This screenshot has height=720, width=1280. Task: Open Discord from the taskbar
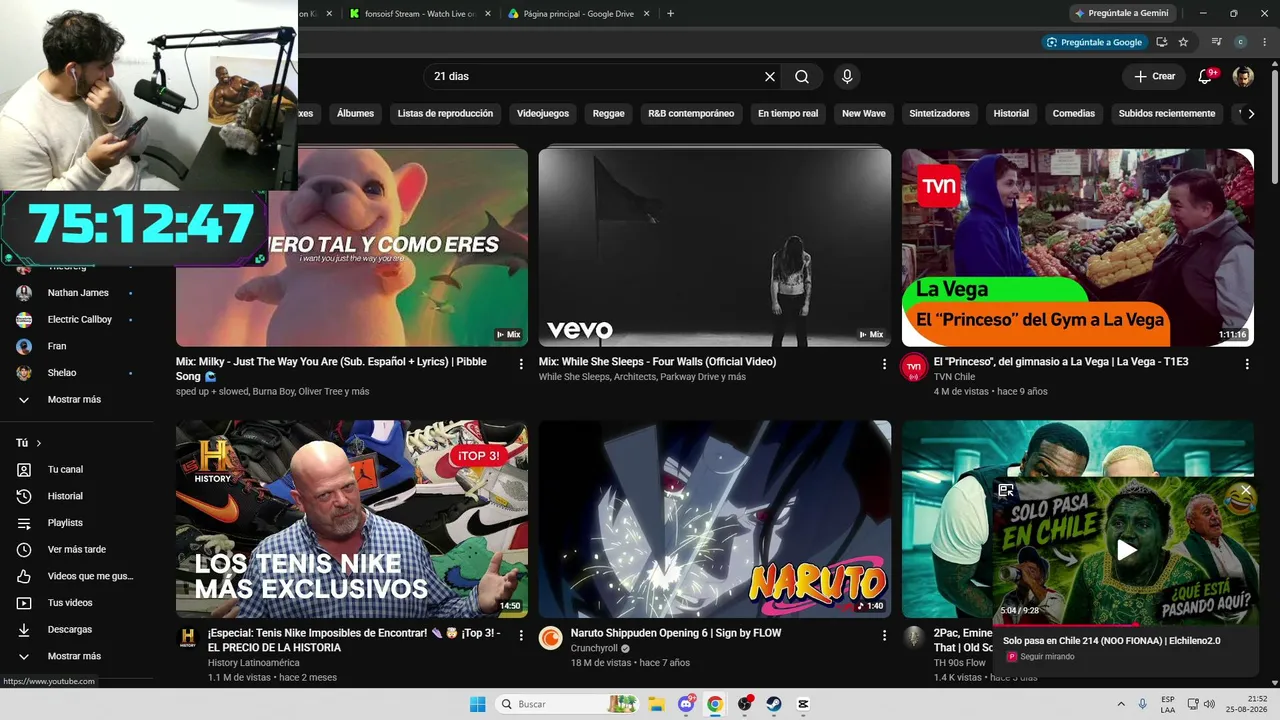[x=686, y=704]
